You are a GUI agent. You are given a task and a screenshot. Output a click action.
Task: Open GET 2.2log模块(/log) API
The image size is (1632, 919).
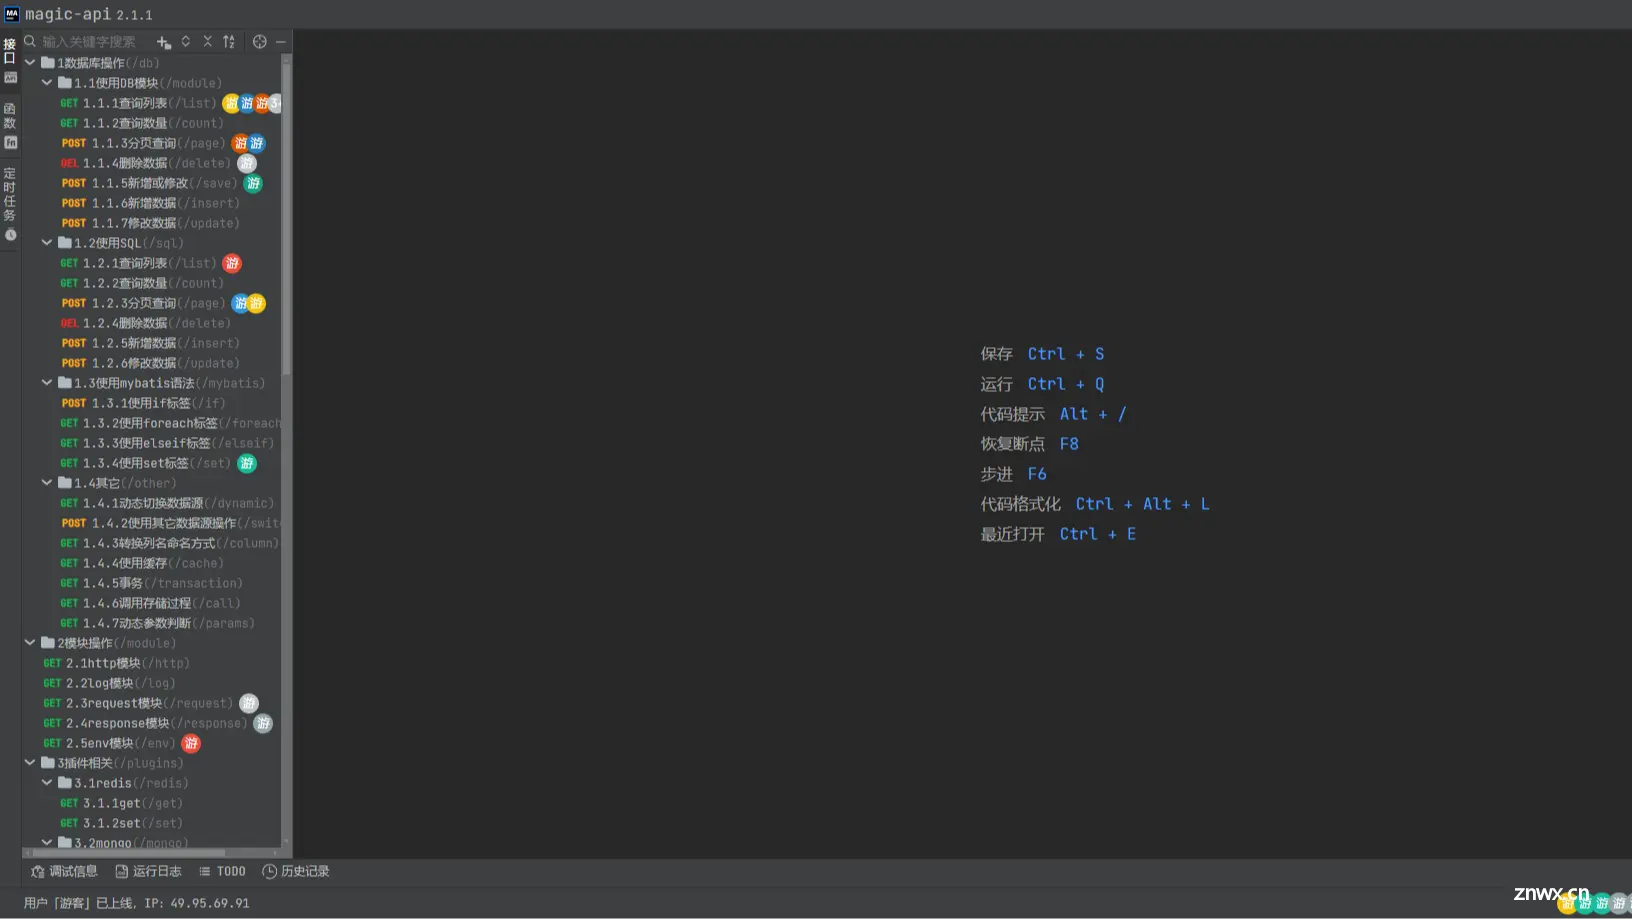pos(109,683)
